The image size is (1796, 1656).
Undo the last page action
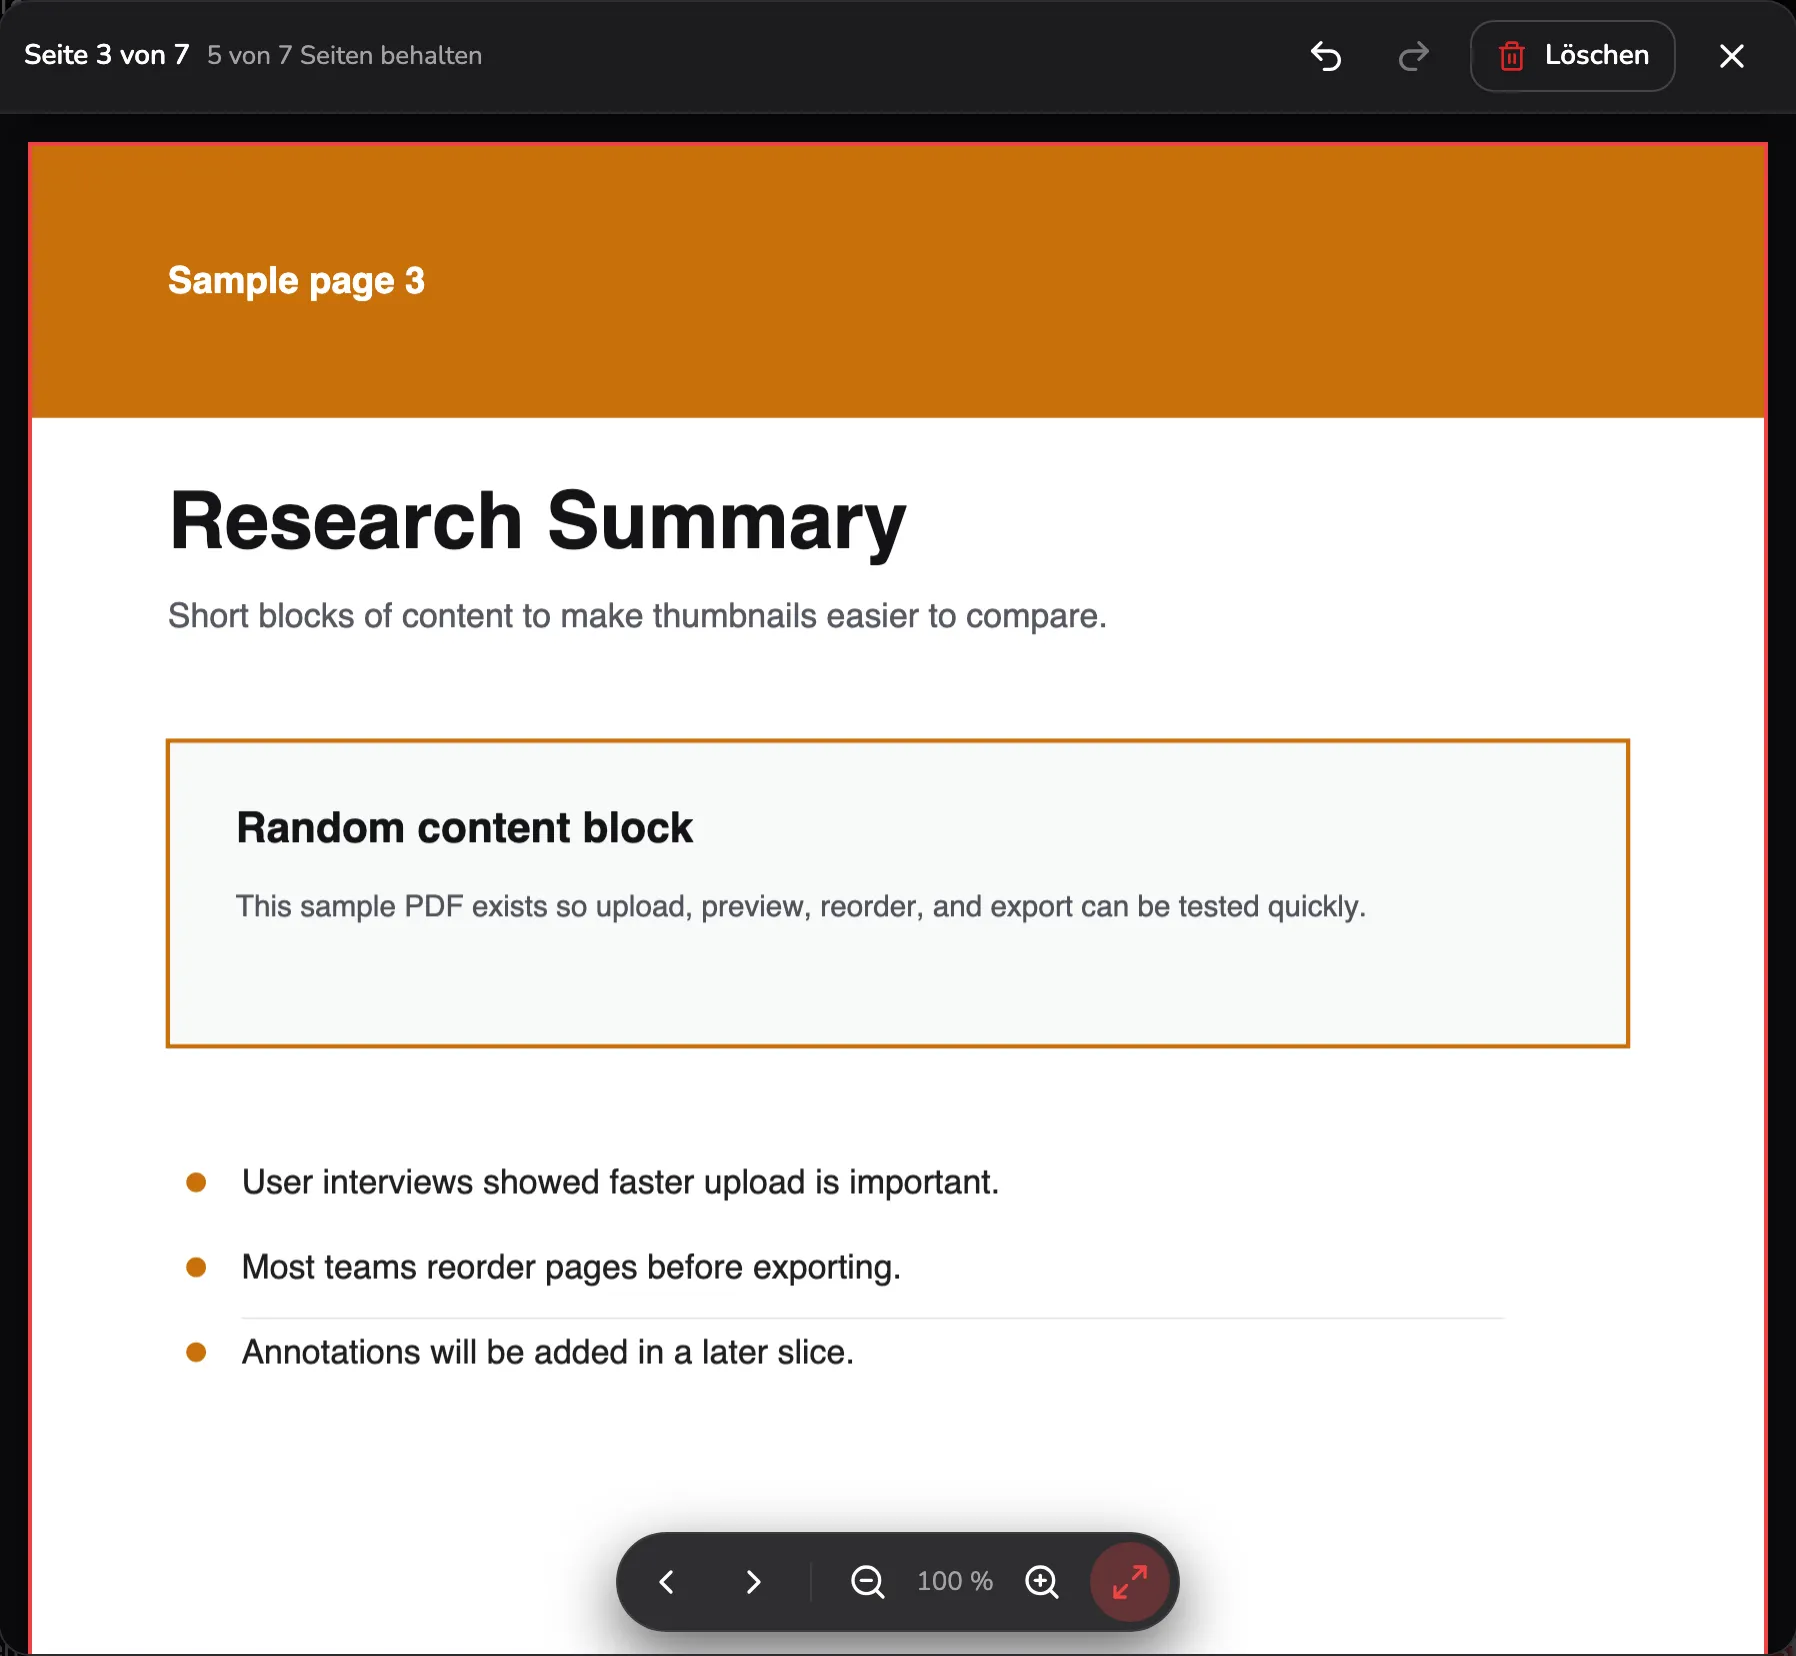click(x=1326, y=56)
